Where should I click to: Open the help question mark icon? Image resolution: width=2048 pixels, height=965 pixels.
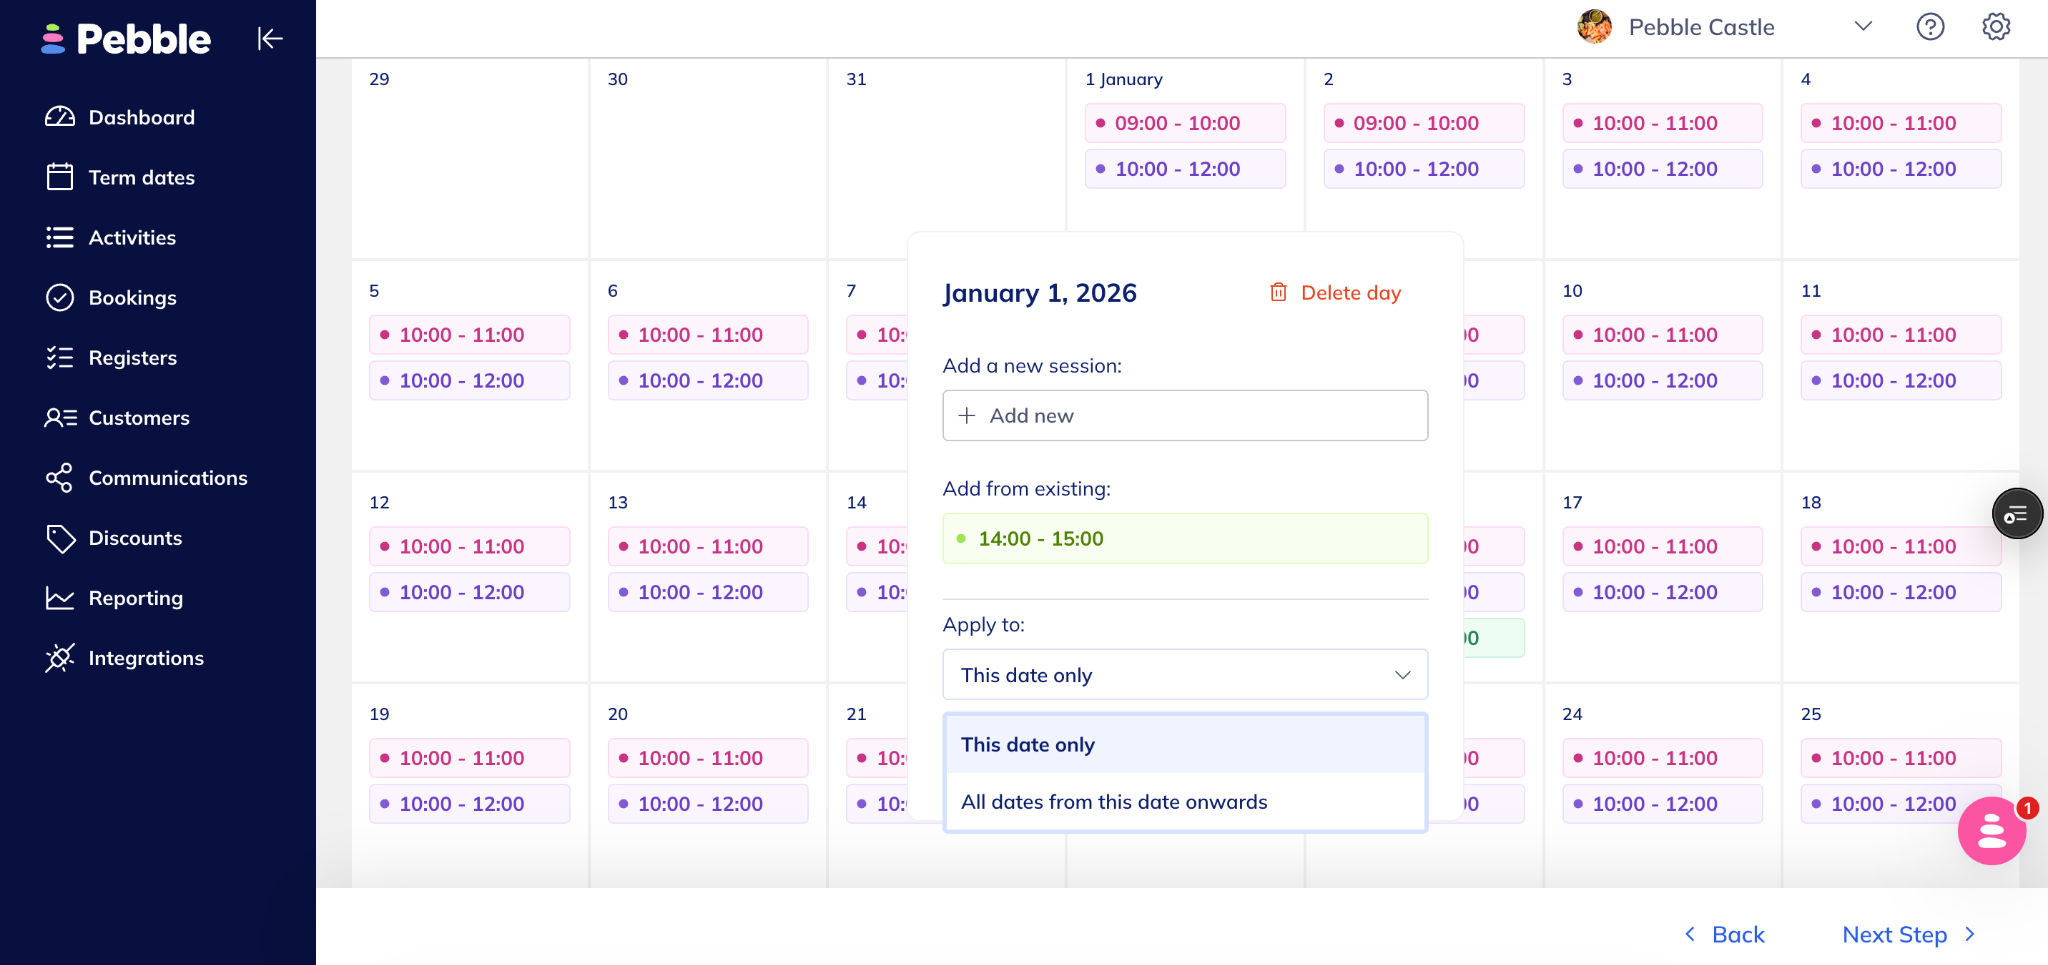pyautogui.click(x=1930, y=27)
